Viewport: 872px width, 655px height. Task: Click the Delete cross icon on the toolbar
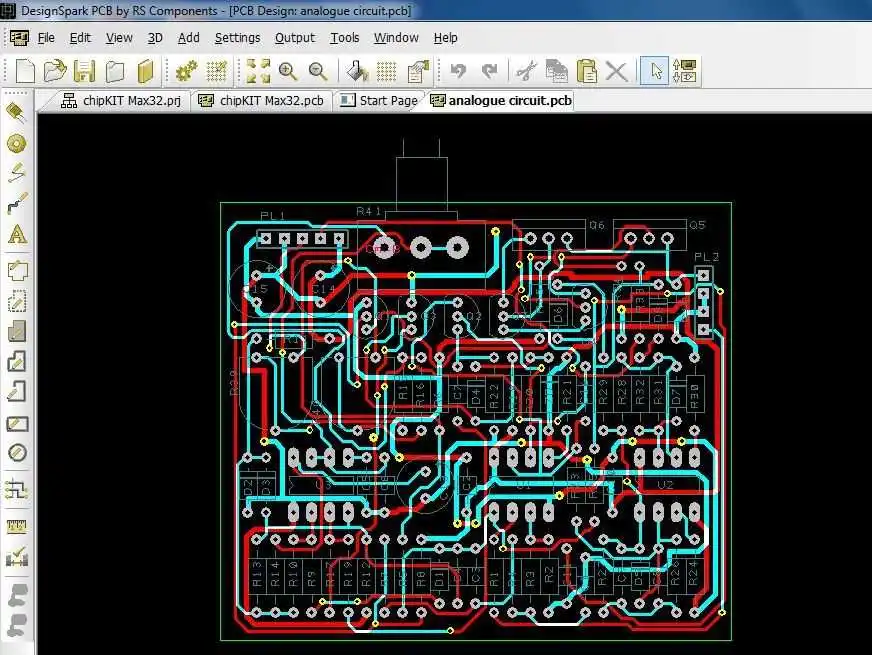(x=616, y=70)
